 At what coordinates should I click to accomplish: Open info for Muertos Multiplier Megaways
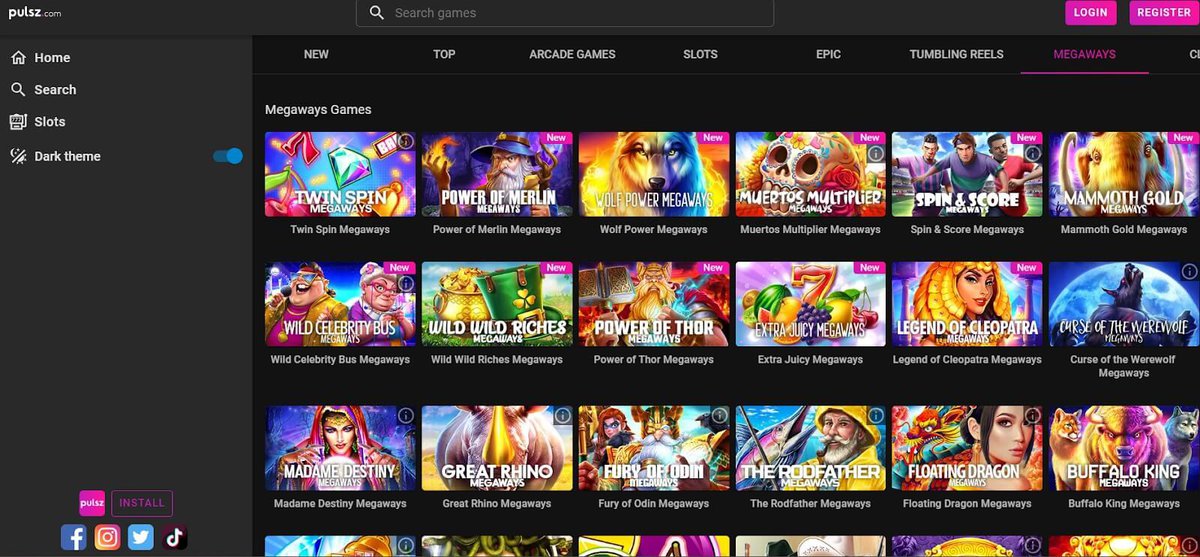876,154
